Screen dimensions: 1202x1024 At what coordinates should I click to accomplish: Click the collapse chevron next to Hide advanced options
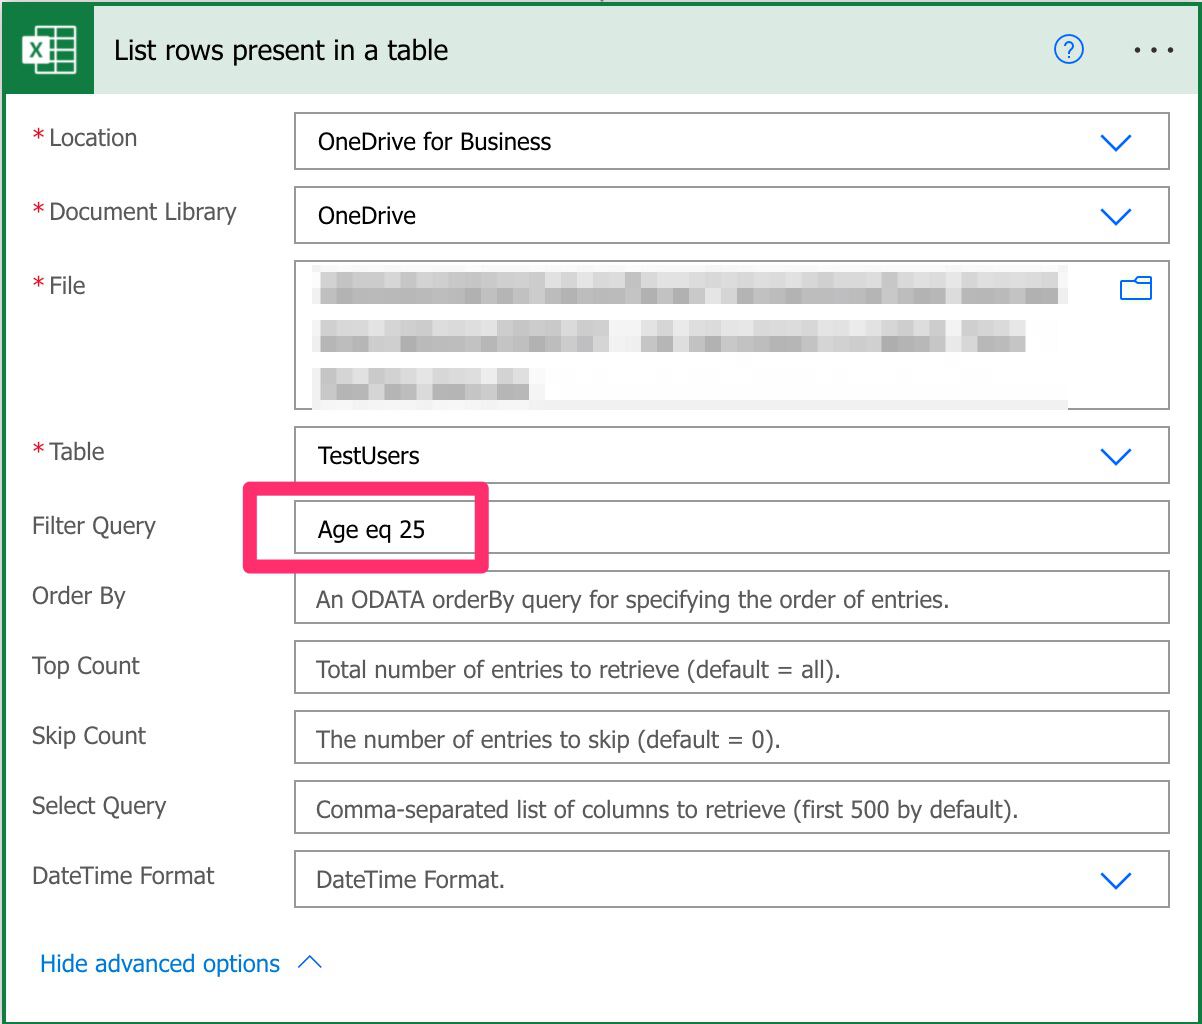coord(310,961)
